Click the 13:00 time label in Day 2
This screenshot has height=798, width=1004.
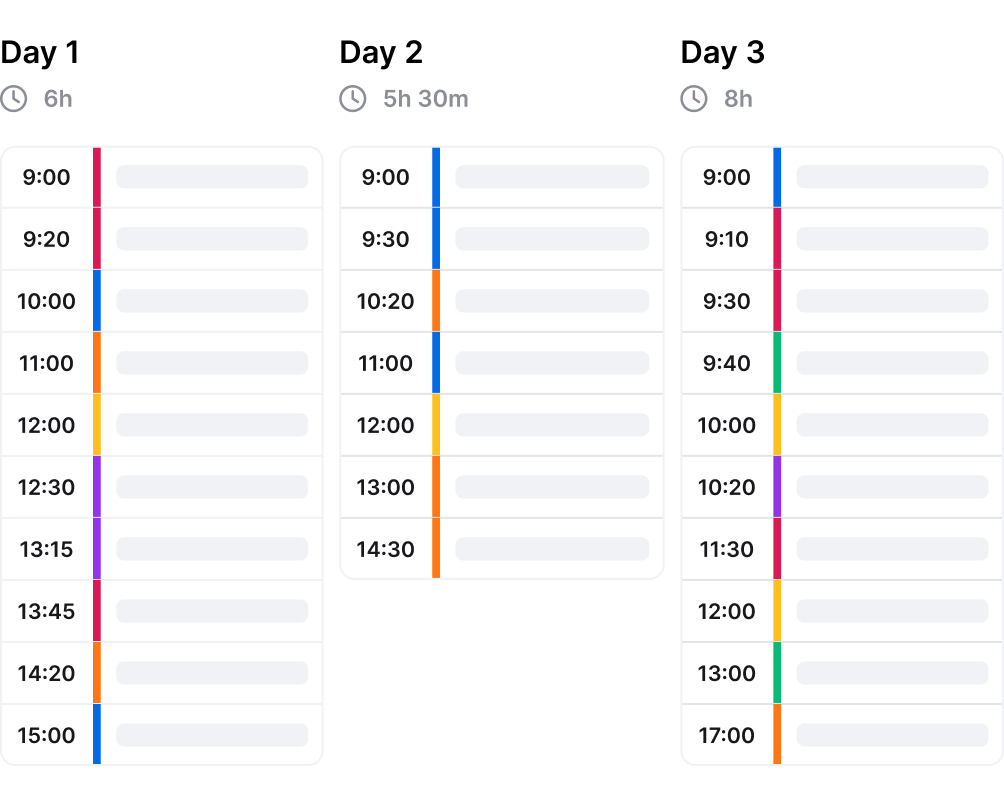(x=386, y=487)
